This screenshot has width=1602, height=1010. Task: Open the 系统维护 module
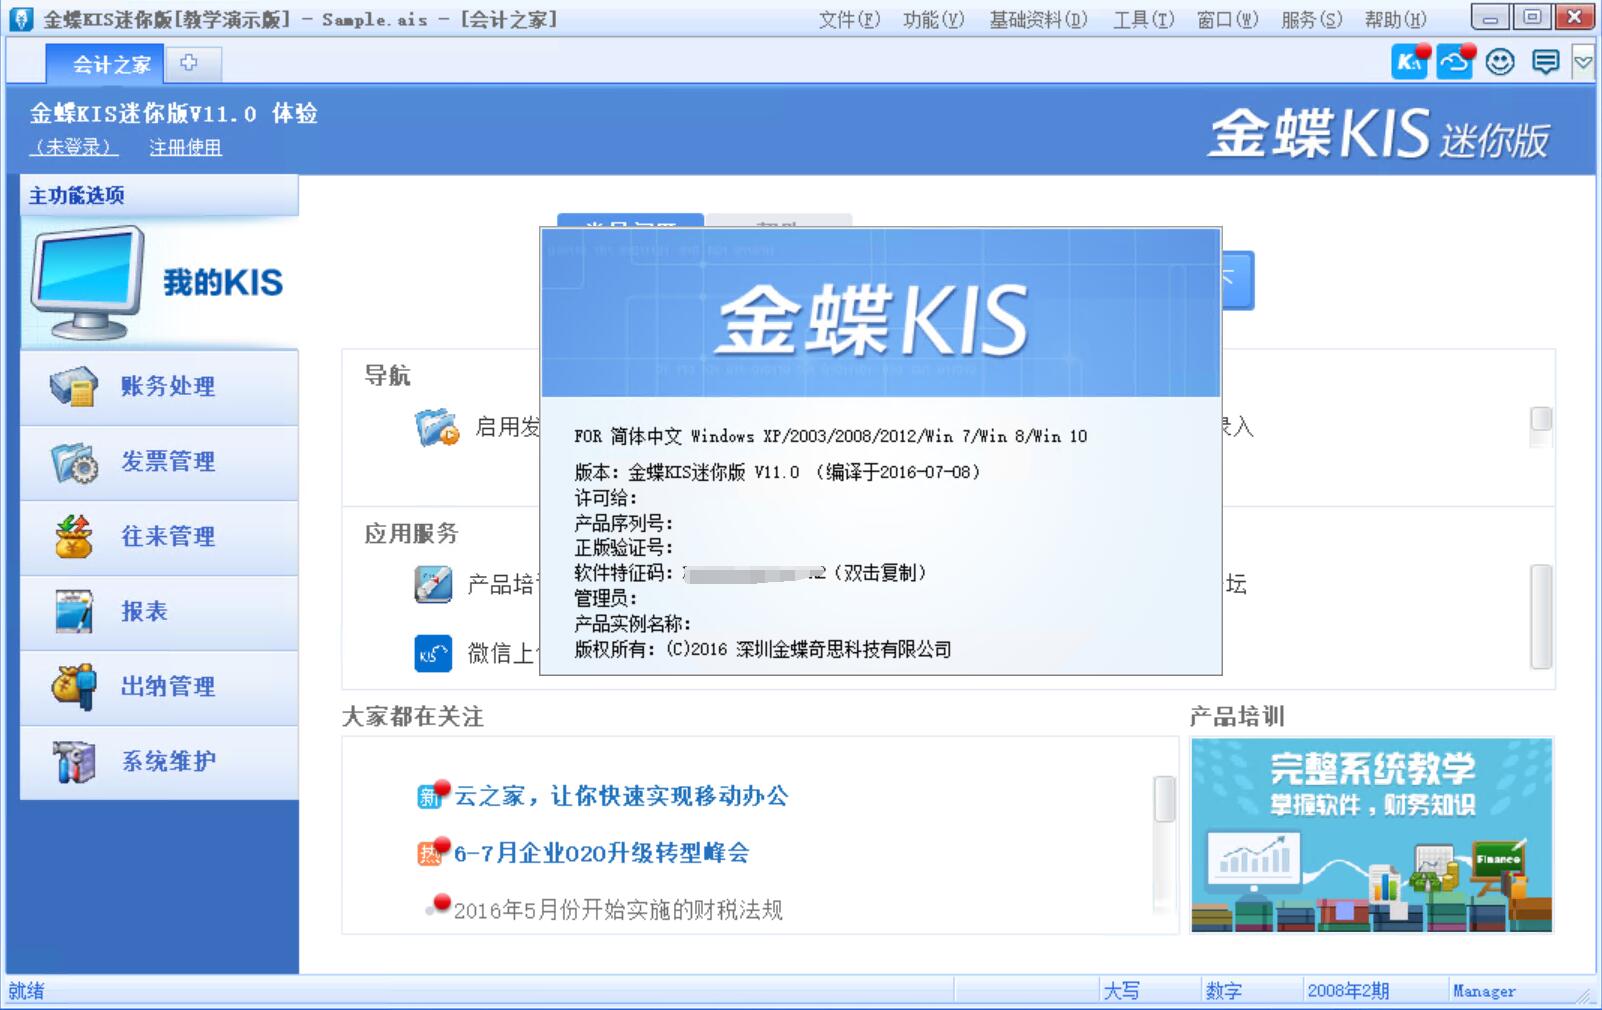159,762
